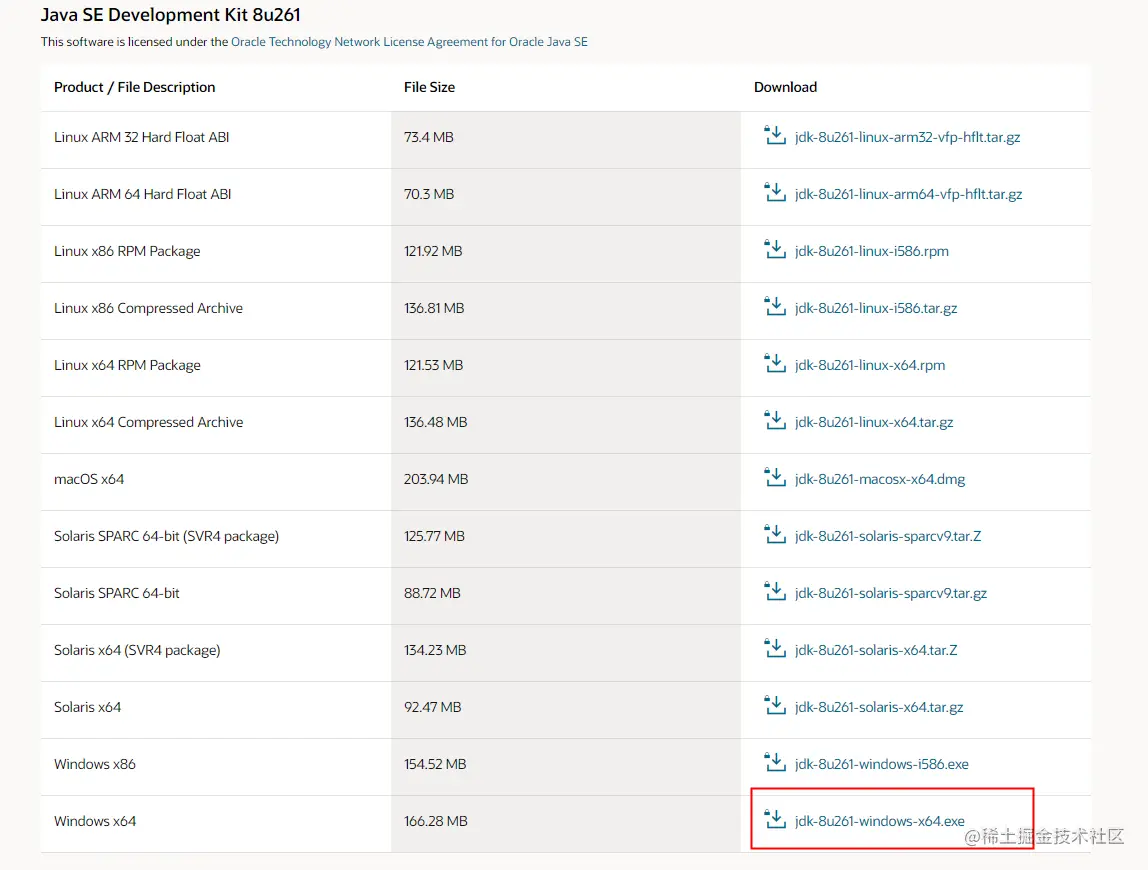This screenshot has height=870, width=1148.
Task: Select 'Linux x86 RPM Package' text
Action: tap(127, 251)
